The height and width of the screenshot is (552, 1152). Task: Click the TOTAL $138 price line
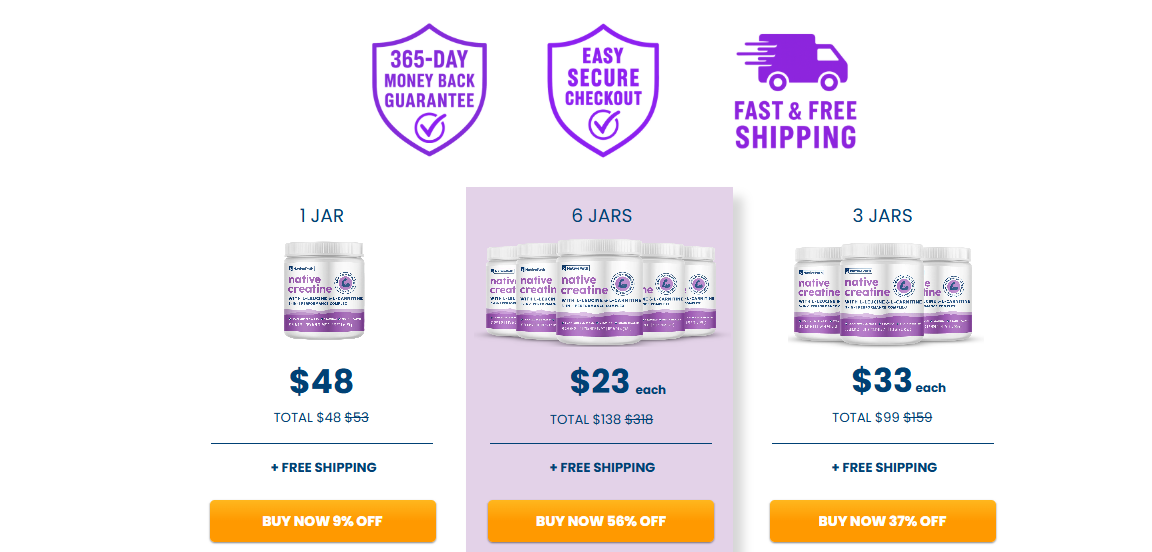[602, 420]
